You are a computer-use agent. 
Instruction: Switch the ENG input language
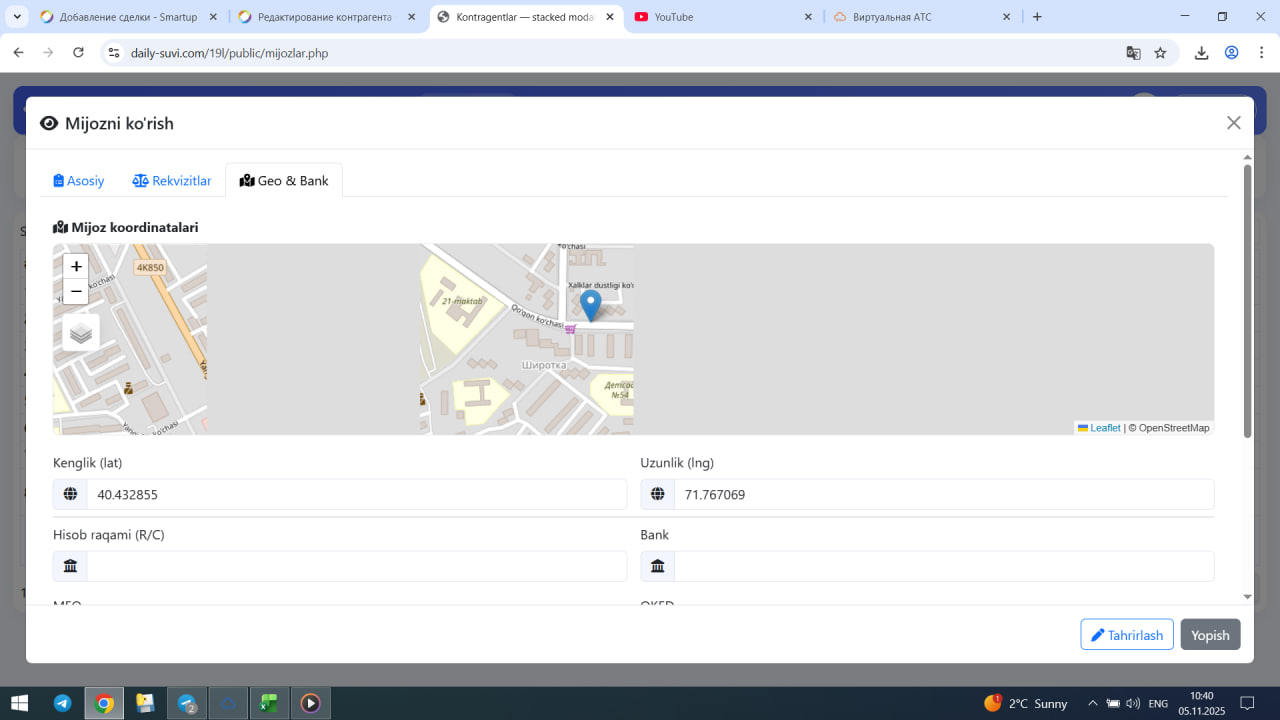[x=1158, y=703]
